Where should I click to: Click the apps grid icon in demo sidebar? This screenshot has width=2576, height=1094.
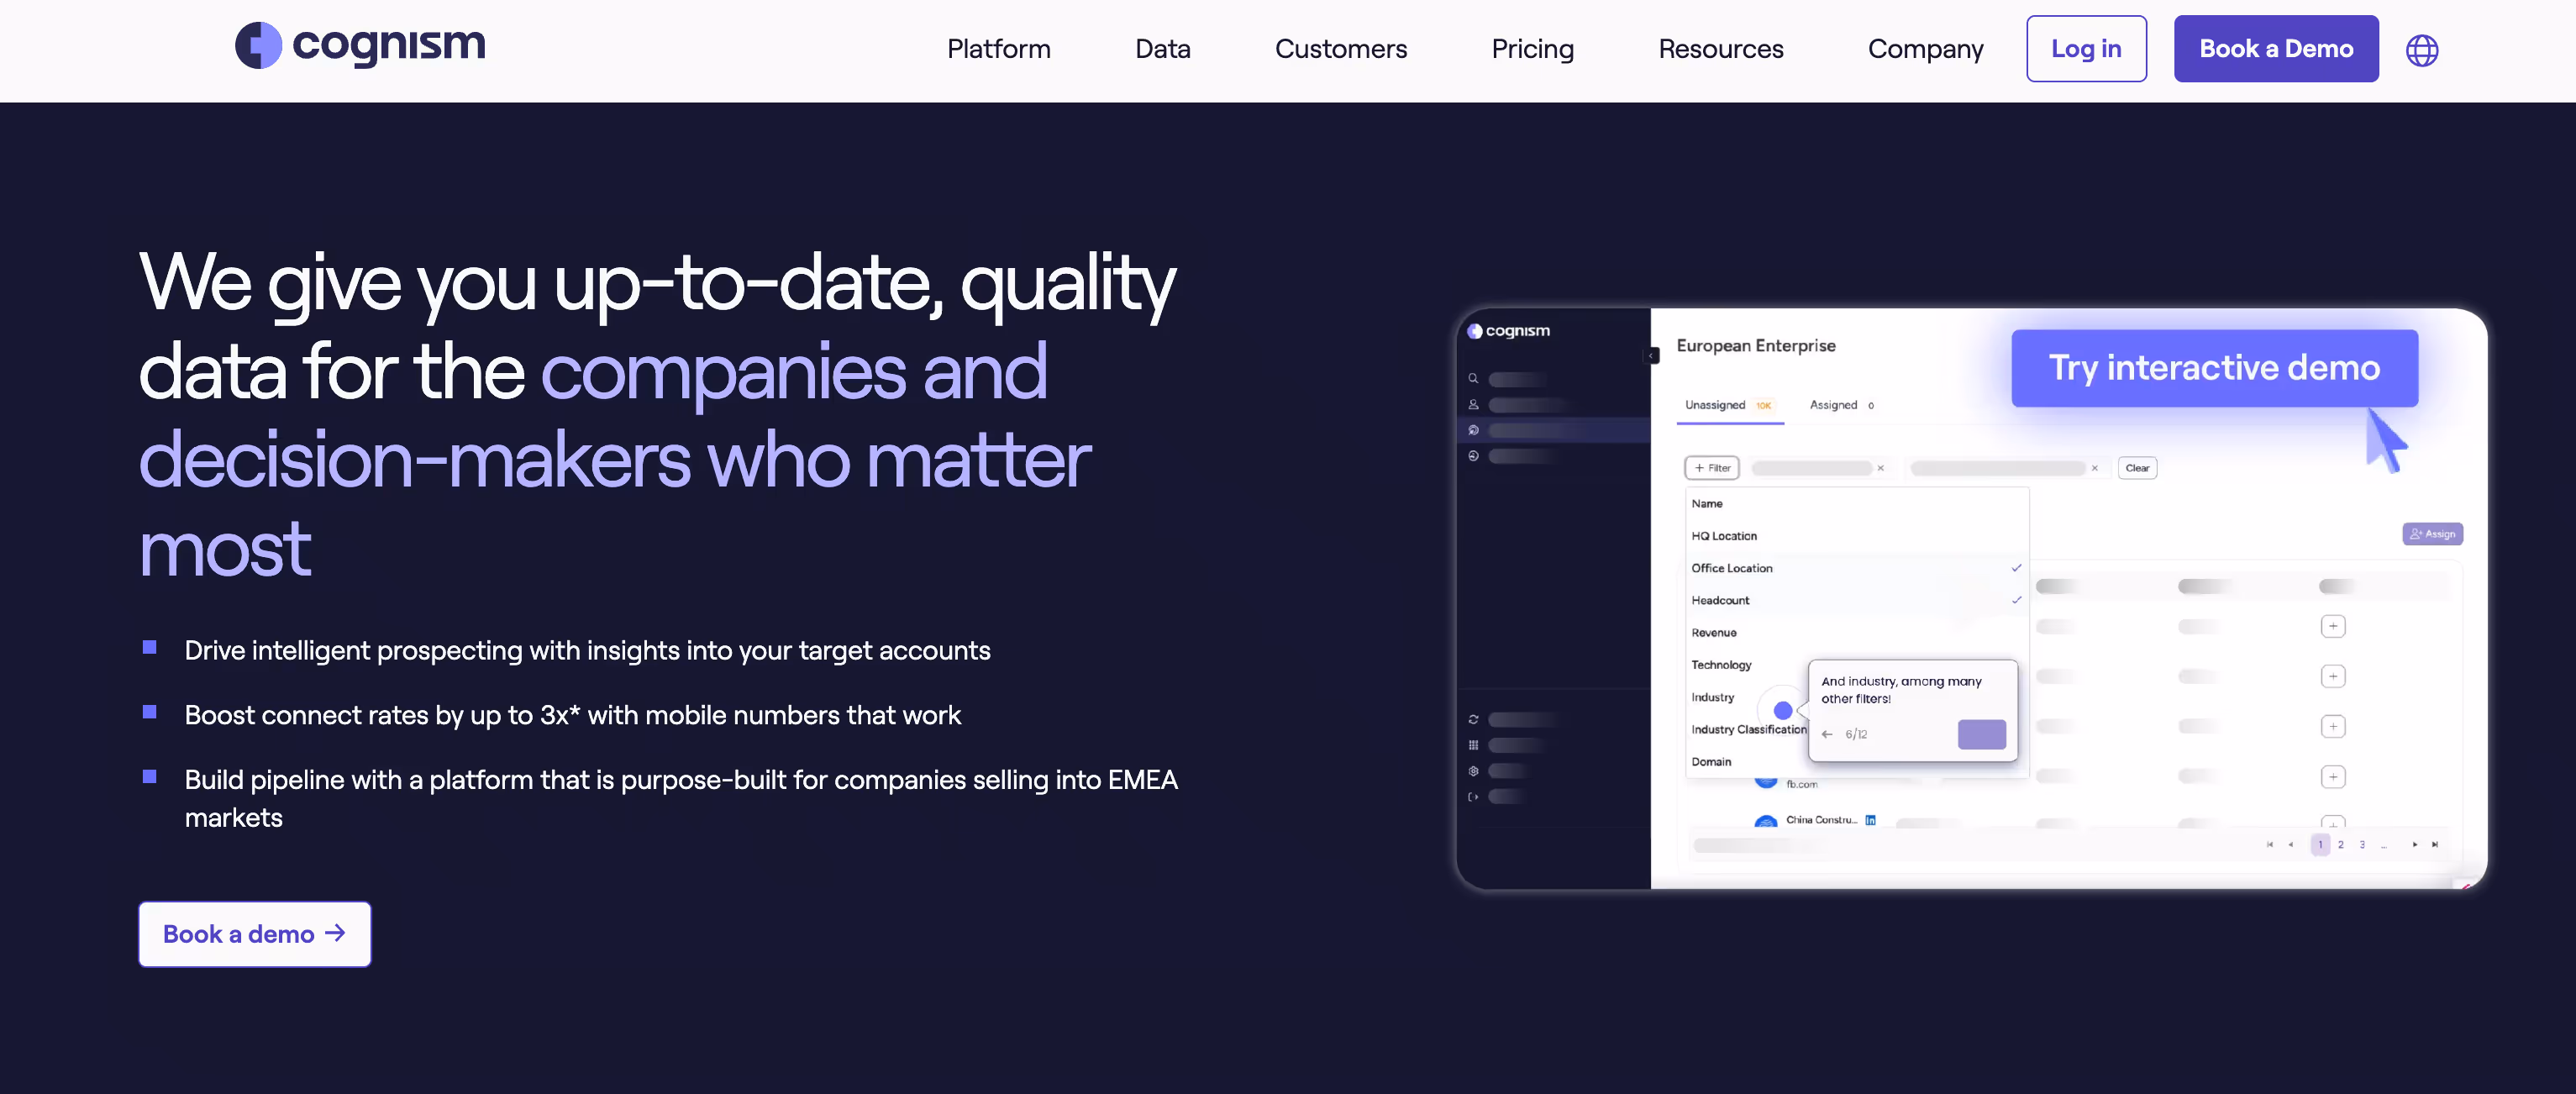point(1473,745)
